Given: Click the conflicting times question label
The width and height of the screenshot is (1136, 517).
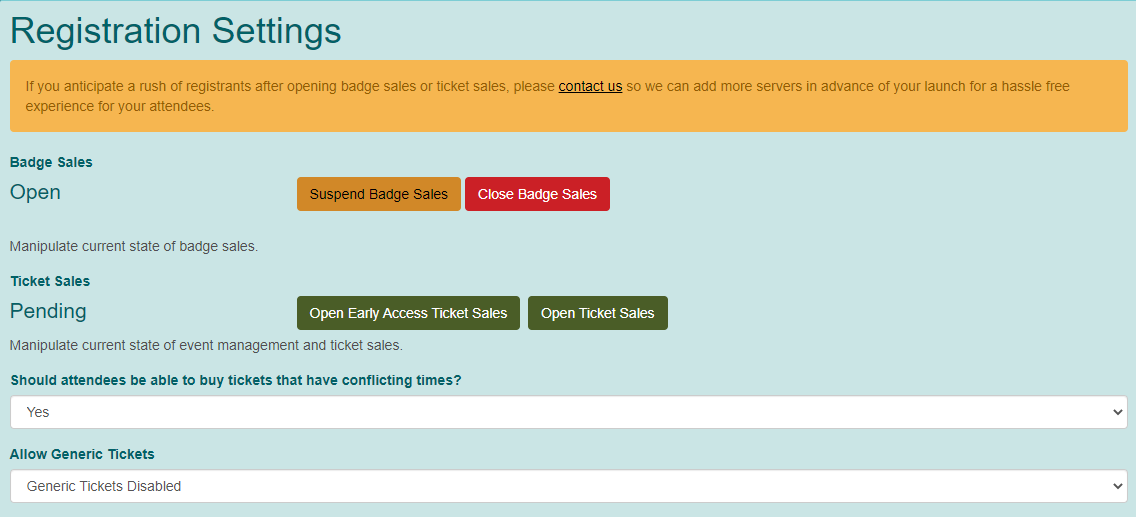Looking at the screenshot, I should click(x=236, y=380).
